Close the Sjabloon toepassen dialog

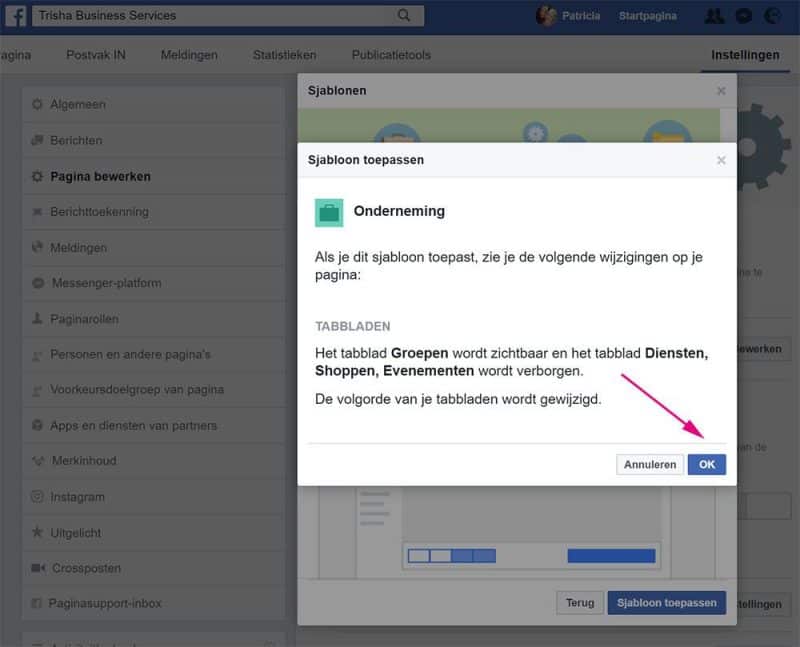point(721,160)
